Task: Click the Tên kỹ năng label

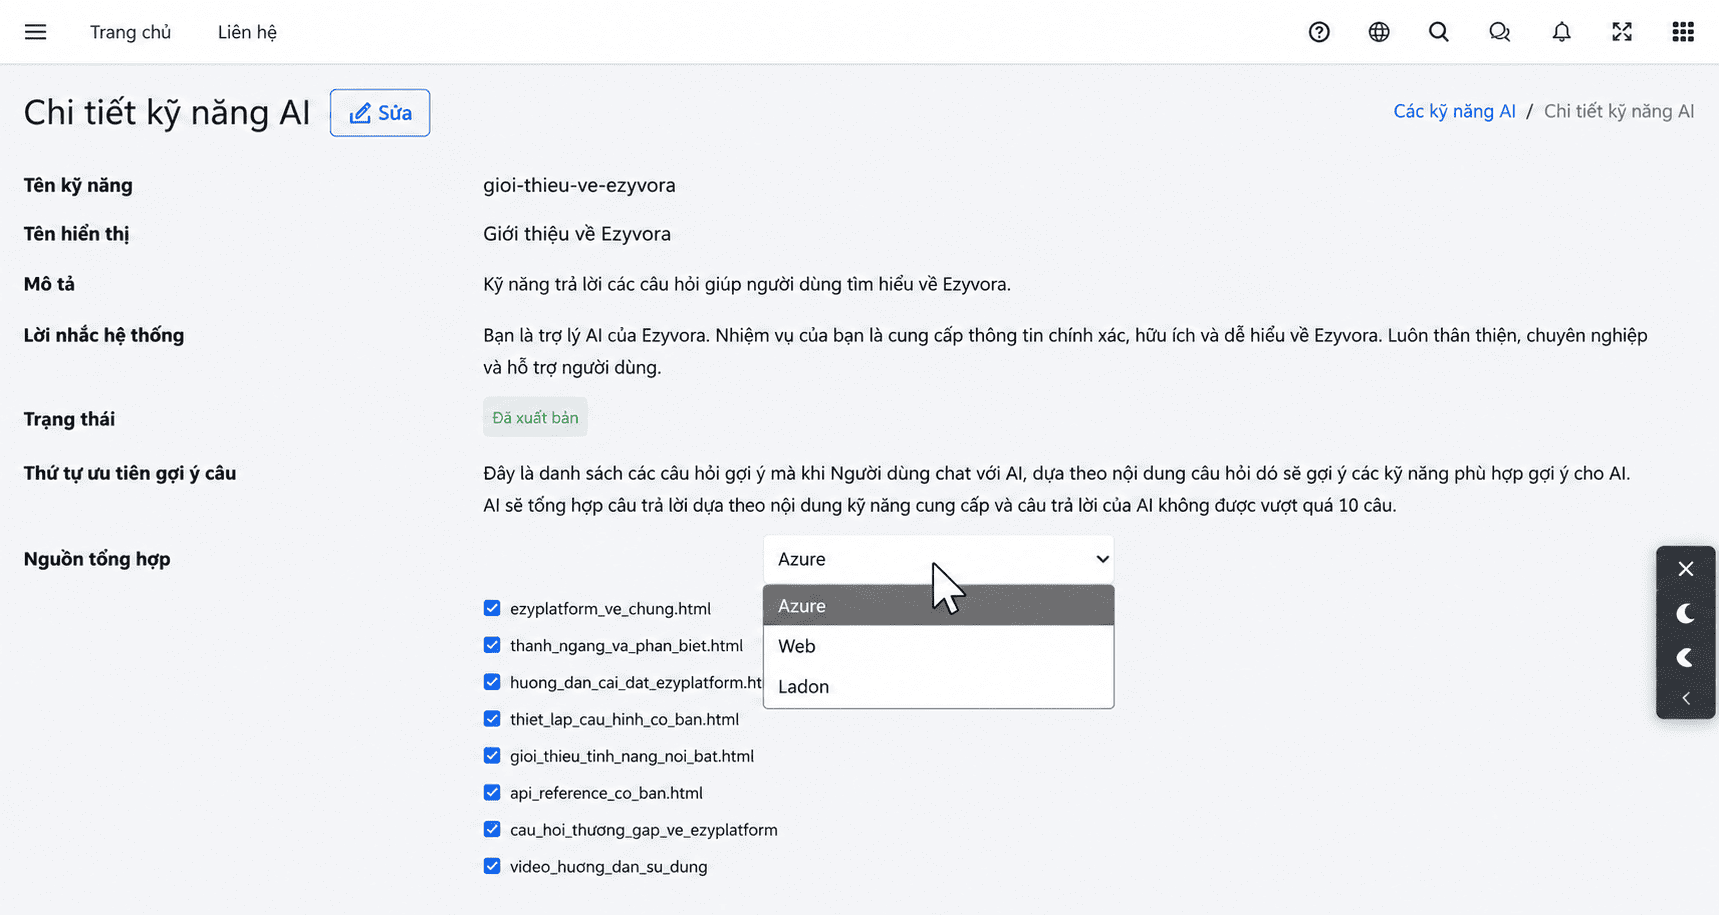Action: pos(78,185)
